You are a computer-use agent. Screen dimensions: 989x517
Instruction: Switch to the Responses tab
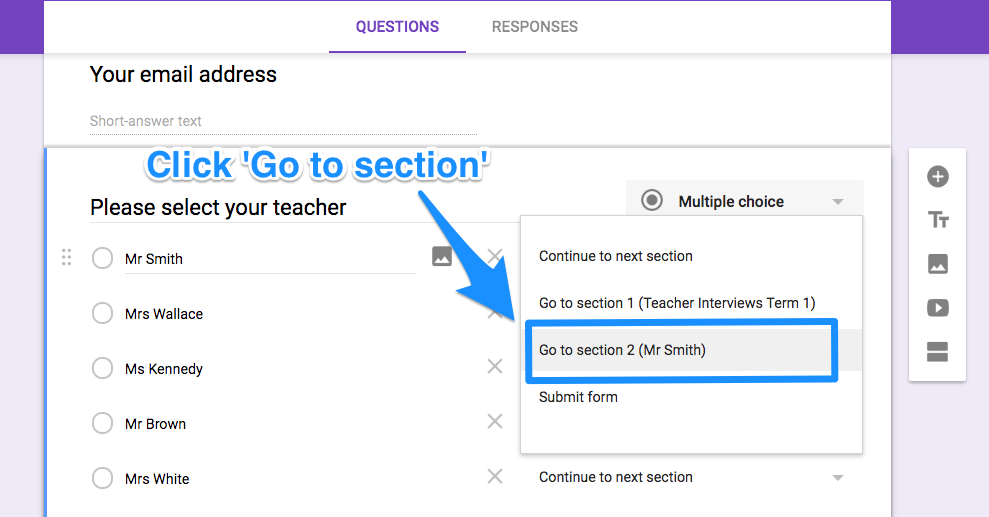(x=535, y=26)
